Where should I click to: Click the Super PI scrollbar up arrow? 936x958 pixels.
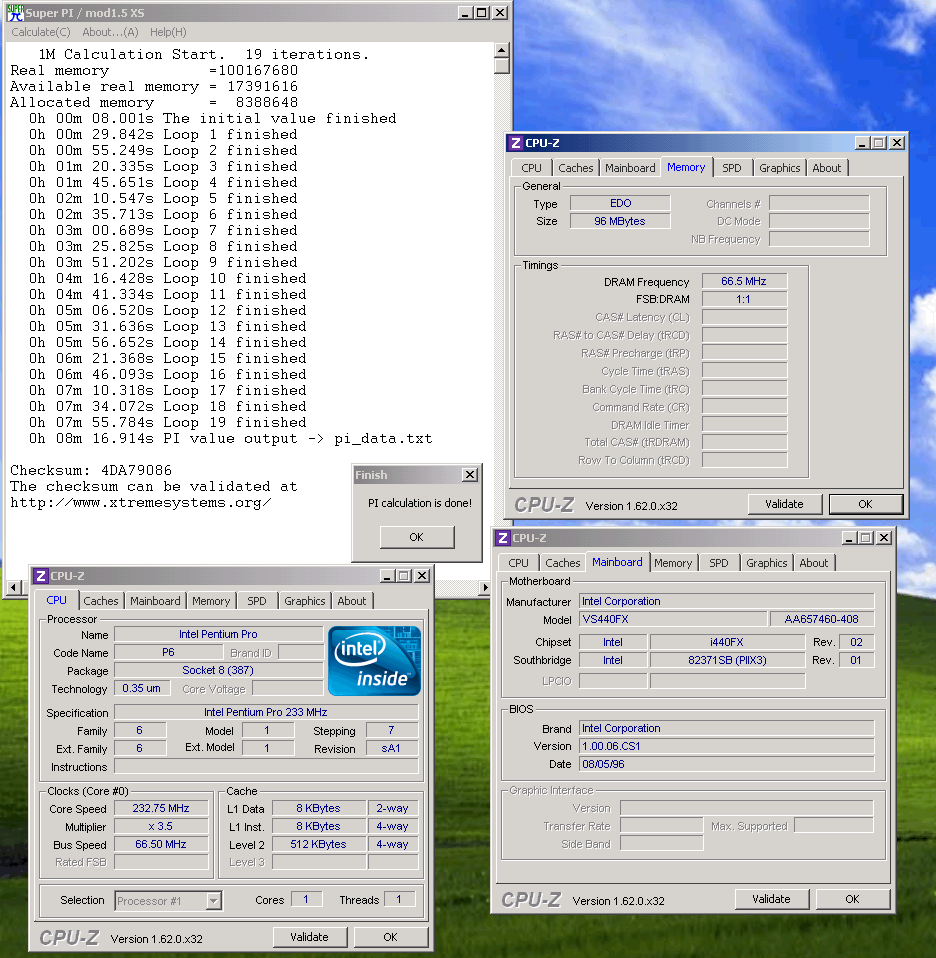pos(501,48)
